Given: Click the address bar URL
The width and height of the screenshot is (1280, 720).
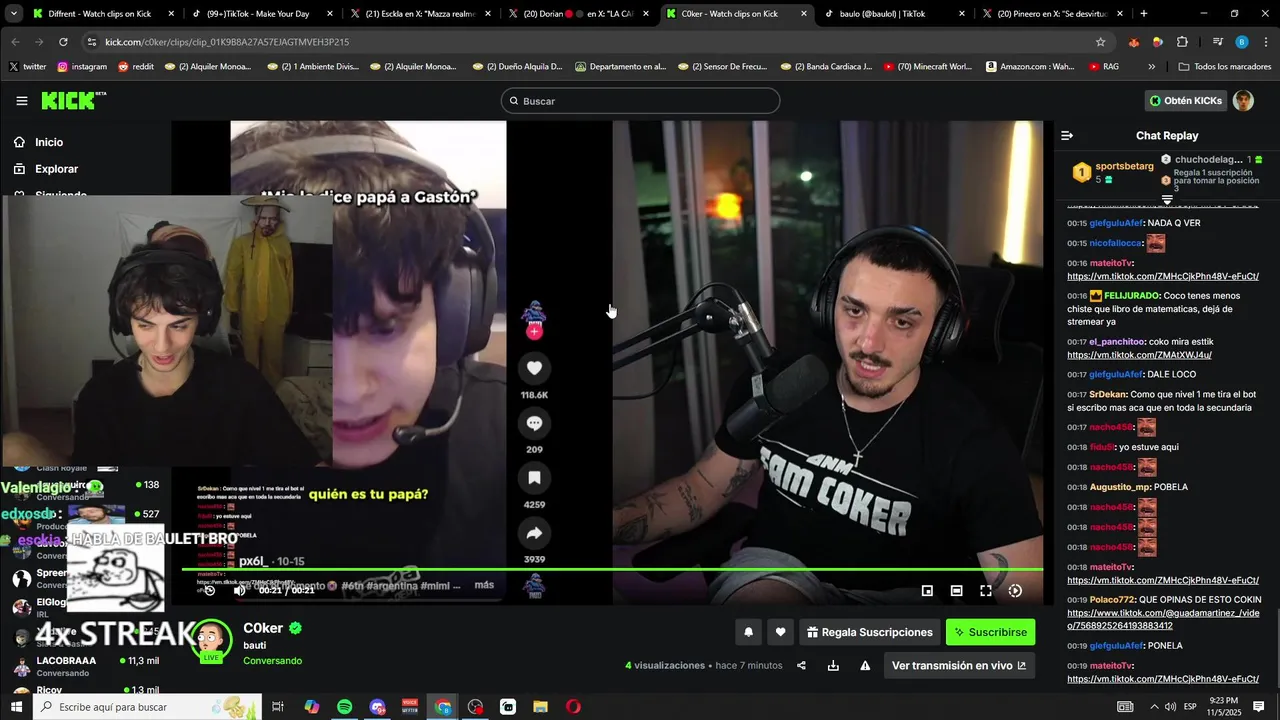Looking at the screenshot, I should point(227,42).
